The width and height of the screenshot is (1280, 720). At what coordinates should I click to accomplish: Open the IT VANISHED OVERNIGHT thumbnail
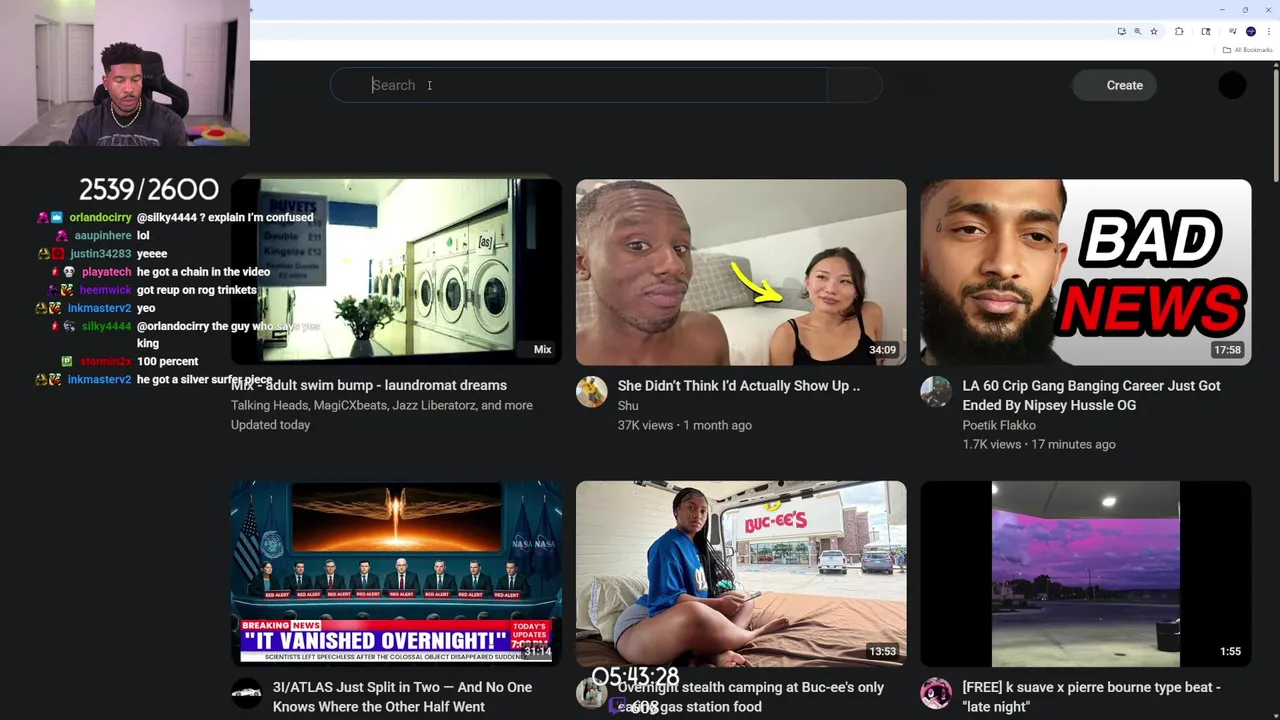396,574
